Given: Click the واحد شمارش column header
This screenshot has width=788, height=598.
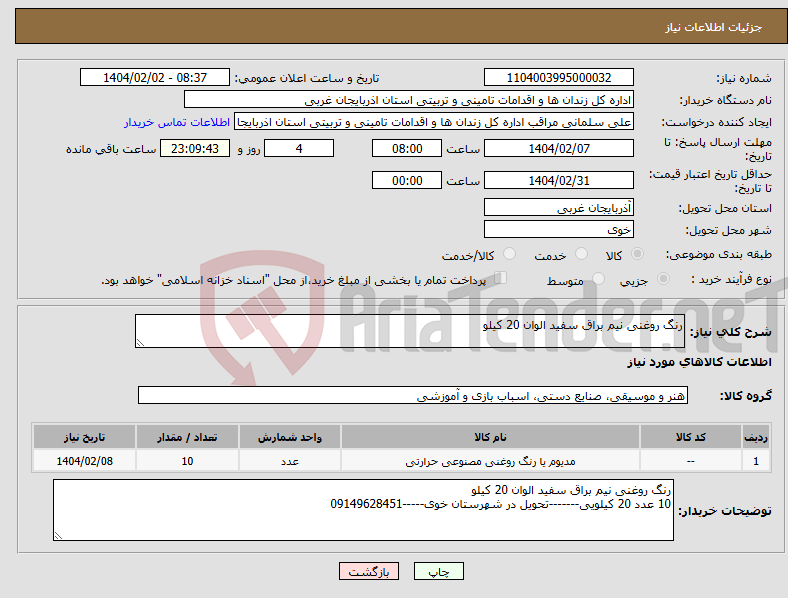Looking at the screenshot, I should tap(290, 437).
